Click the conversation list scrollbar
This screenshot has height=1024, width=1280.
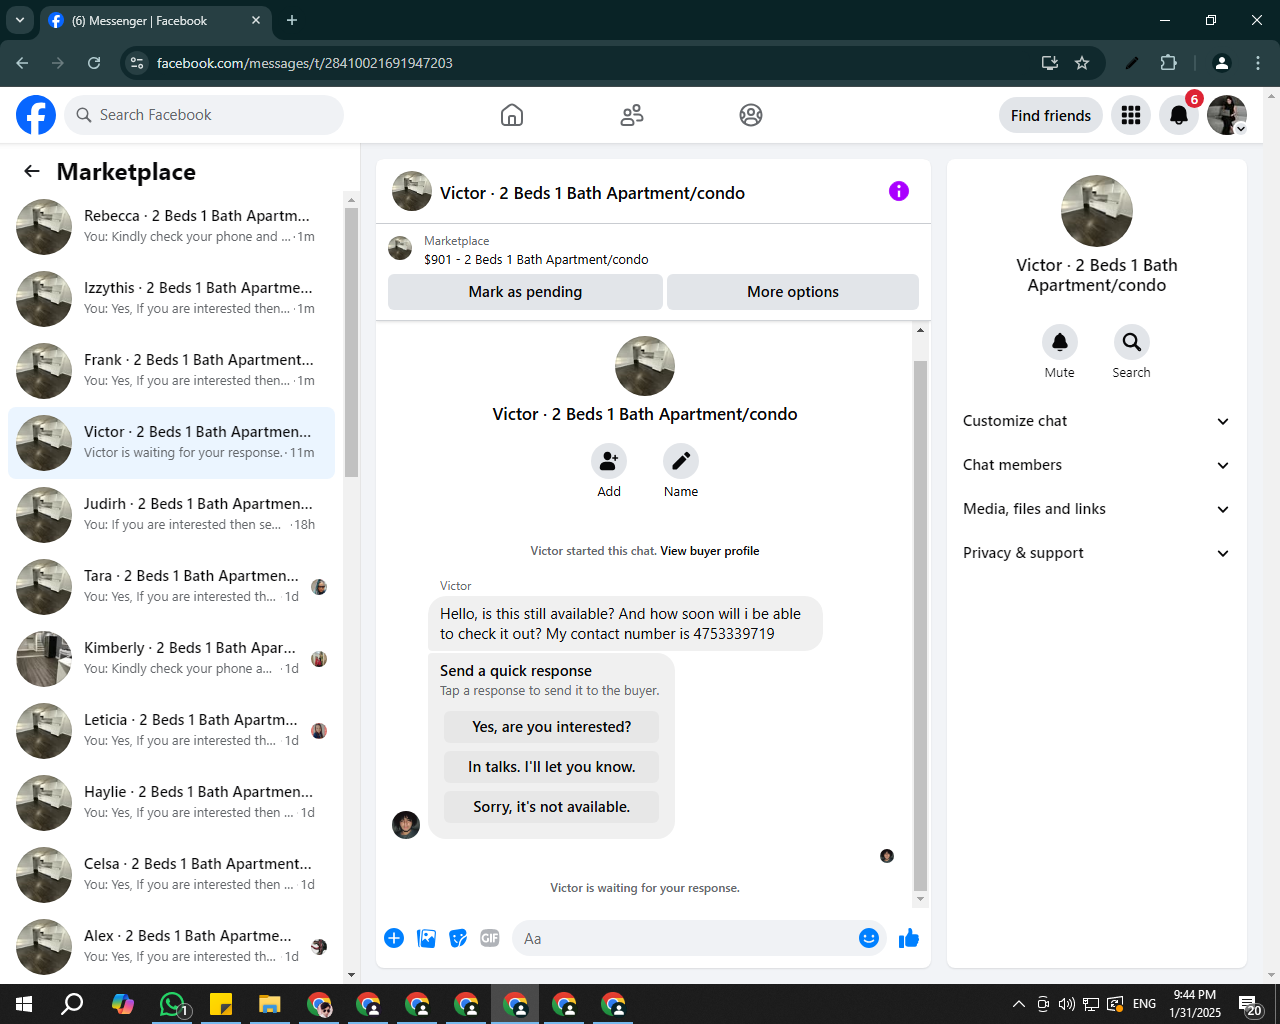point(351,342)
